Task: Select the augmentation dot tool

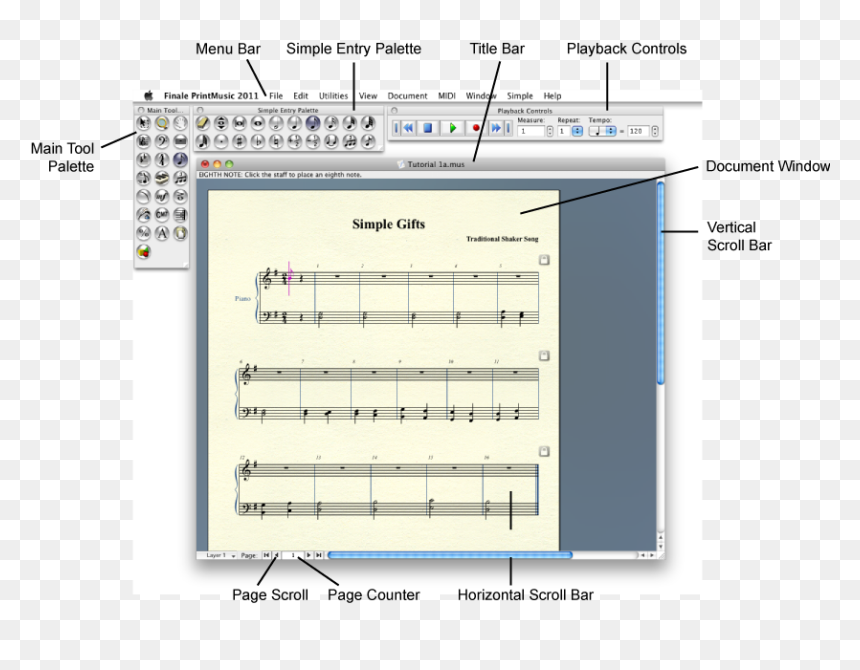Action: 221,141
